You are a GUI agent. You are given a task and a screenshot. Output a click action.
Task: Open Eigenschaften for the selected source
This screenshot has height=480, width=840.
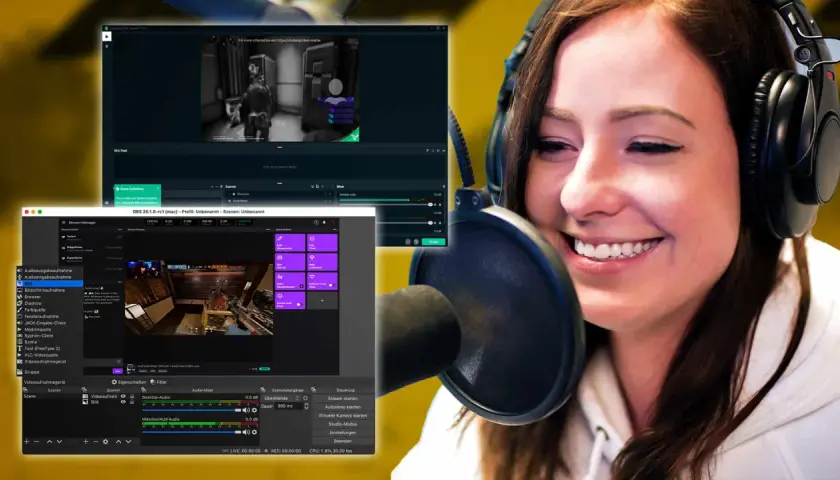coord(129,382)
